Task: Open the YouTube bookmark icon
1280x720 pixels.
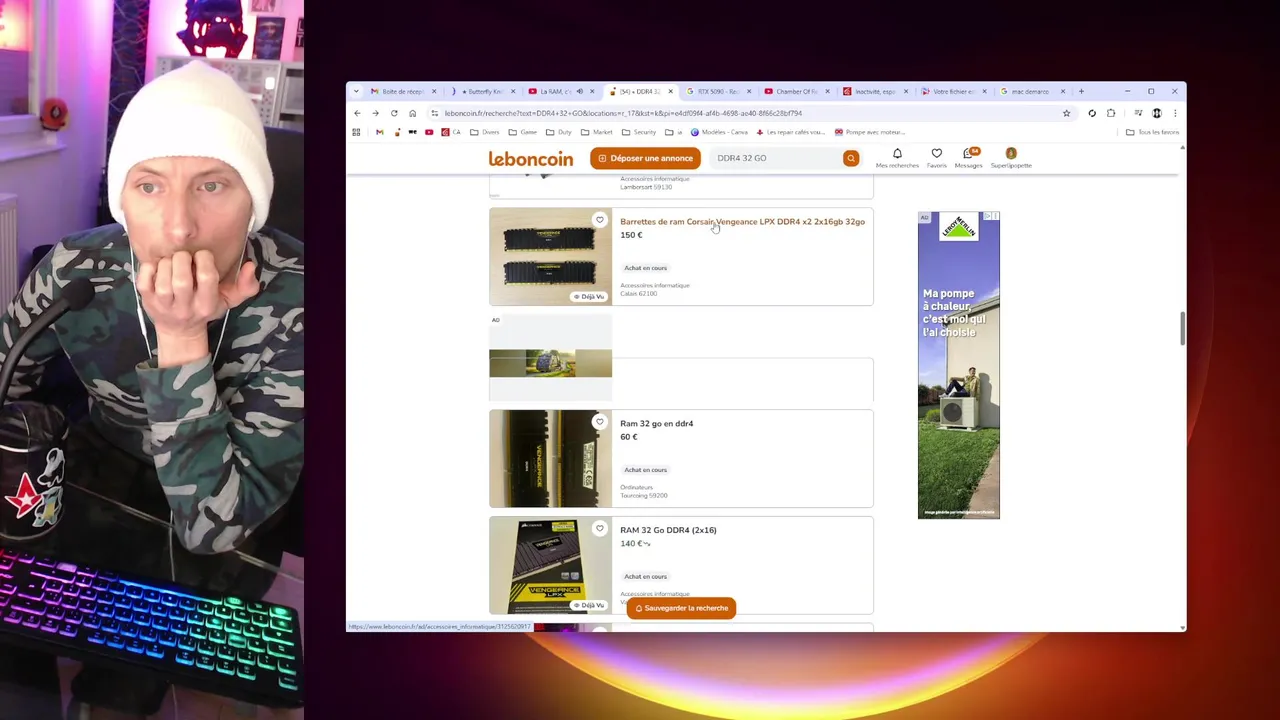Action: [x=429, y=132]
